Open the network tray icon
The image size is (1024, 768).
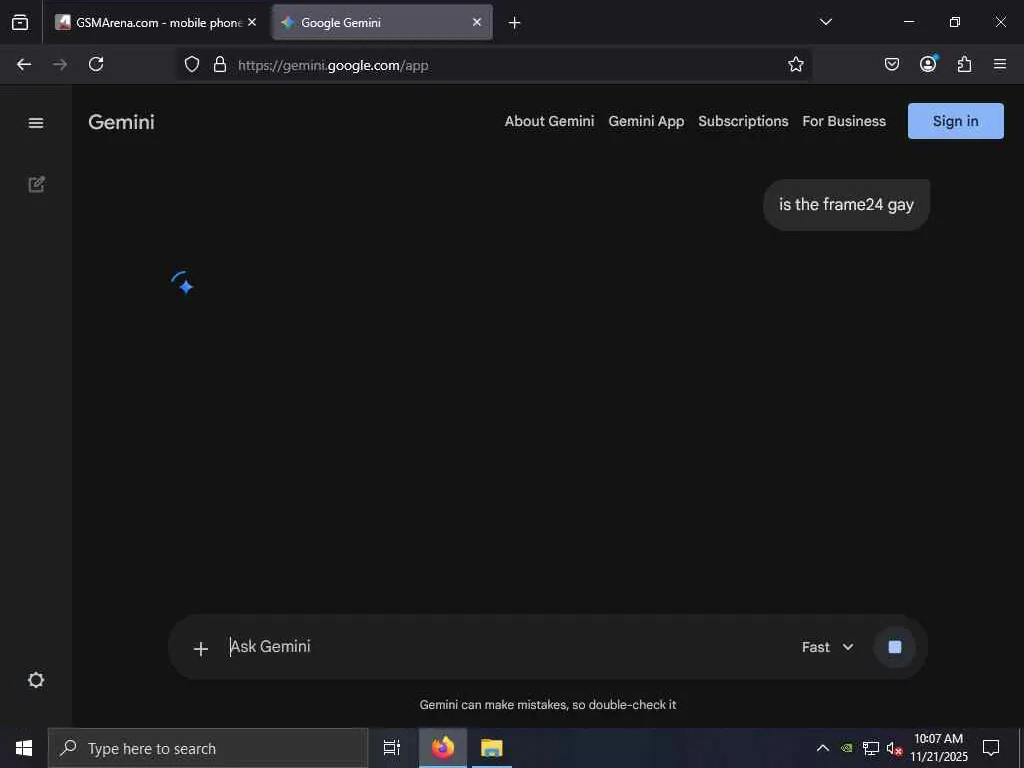pos(871,748)
